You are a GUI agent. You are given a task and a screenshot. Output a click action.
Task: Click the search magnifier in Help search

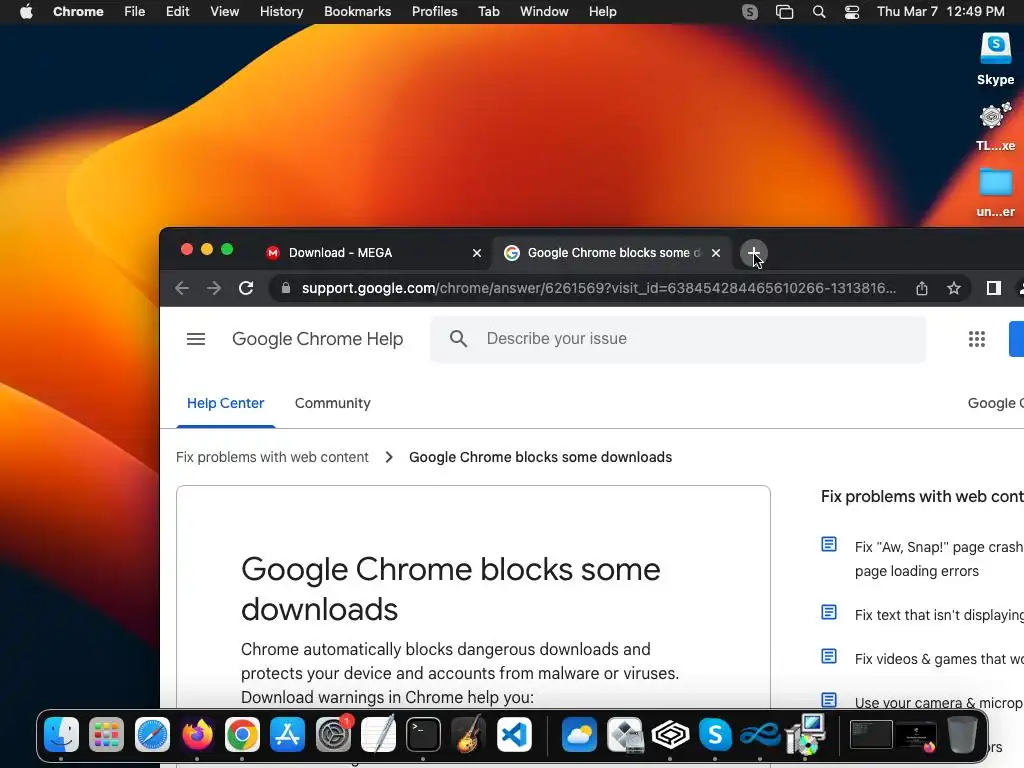(458, 338)
